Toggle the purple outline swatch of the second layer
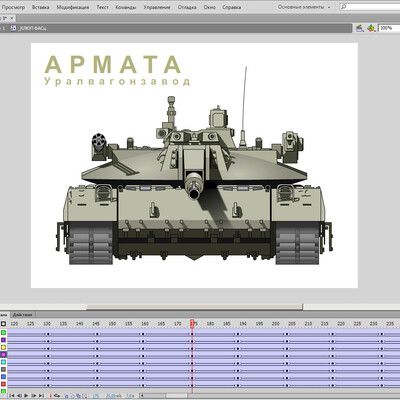 3,340
